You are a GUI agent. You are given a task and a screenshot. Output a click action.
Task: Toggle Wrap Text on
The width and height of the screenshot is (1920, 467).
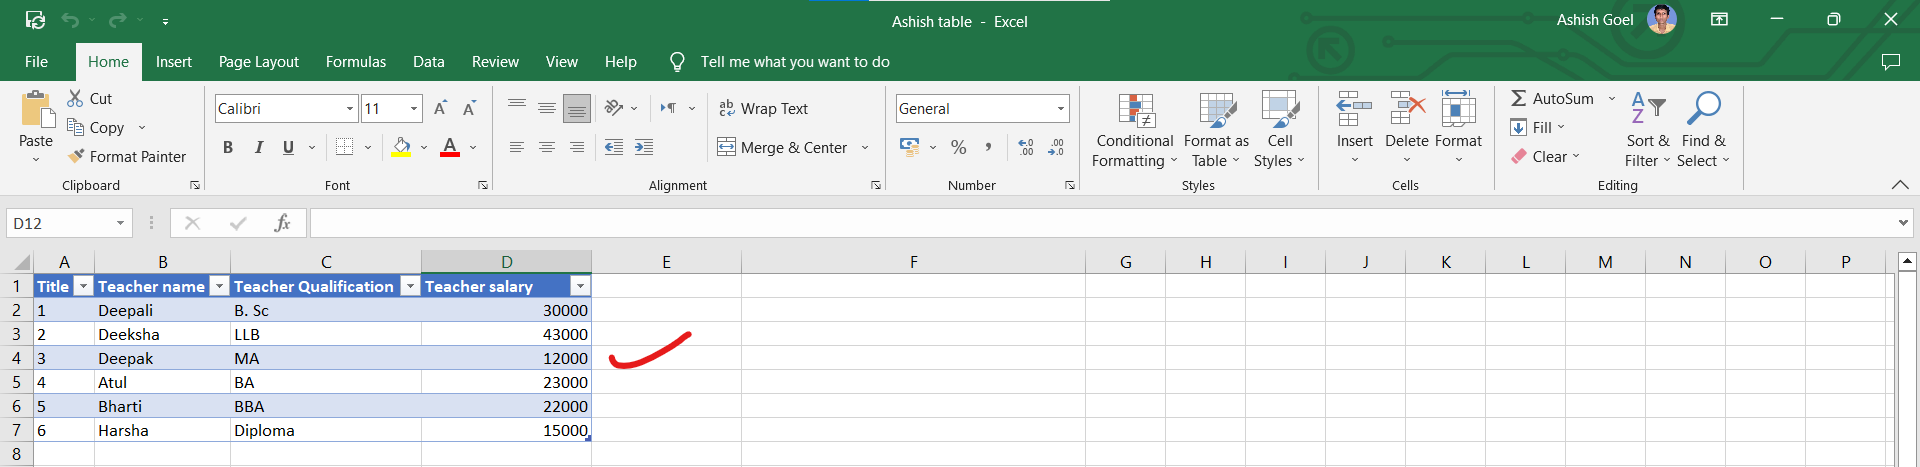(x=763, y=108)
